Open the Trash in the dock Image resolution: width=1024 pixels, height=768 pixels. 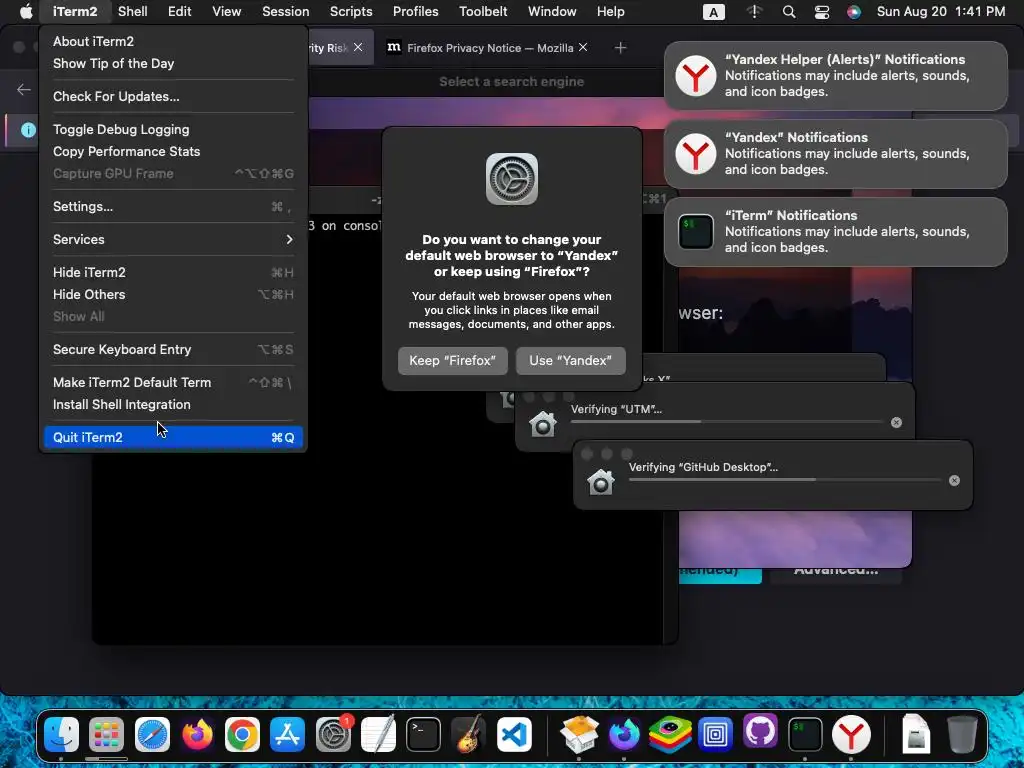coord(961,734)
